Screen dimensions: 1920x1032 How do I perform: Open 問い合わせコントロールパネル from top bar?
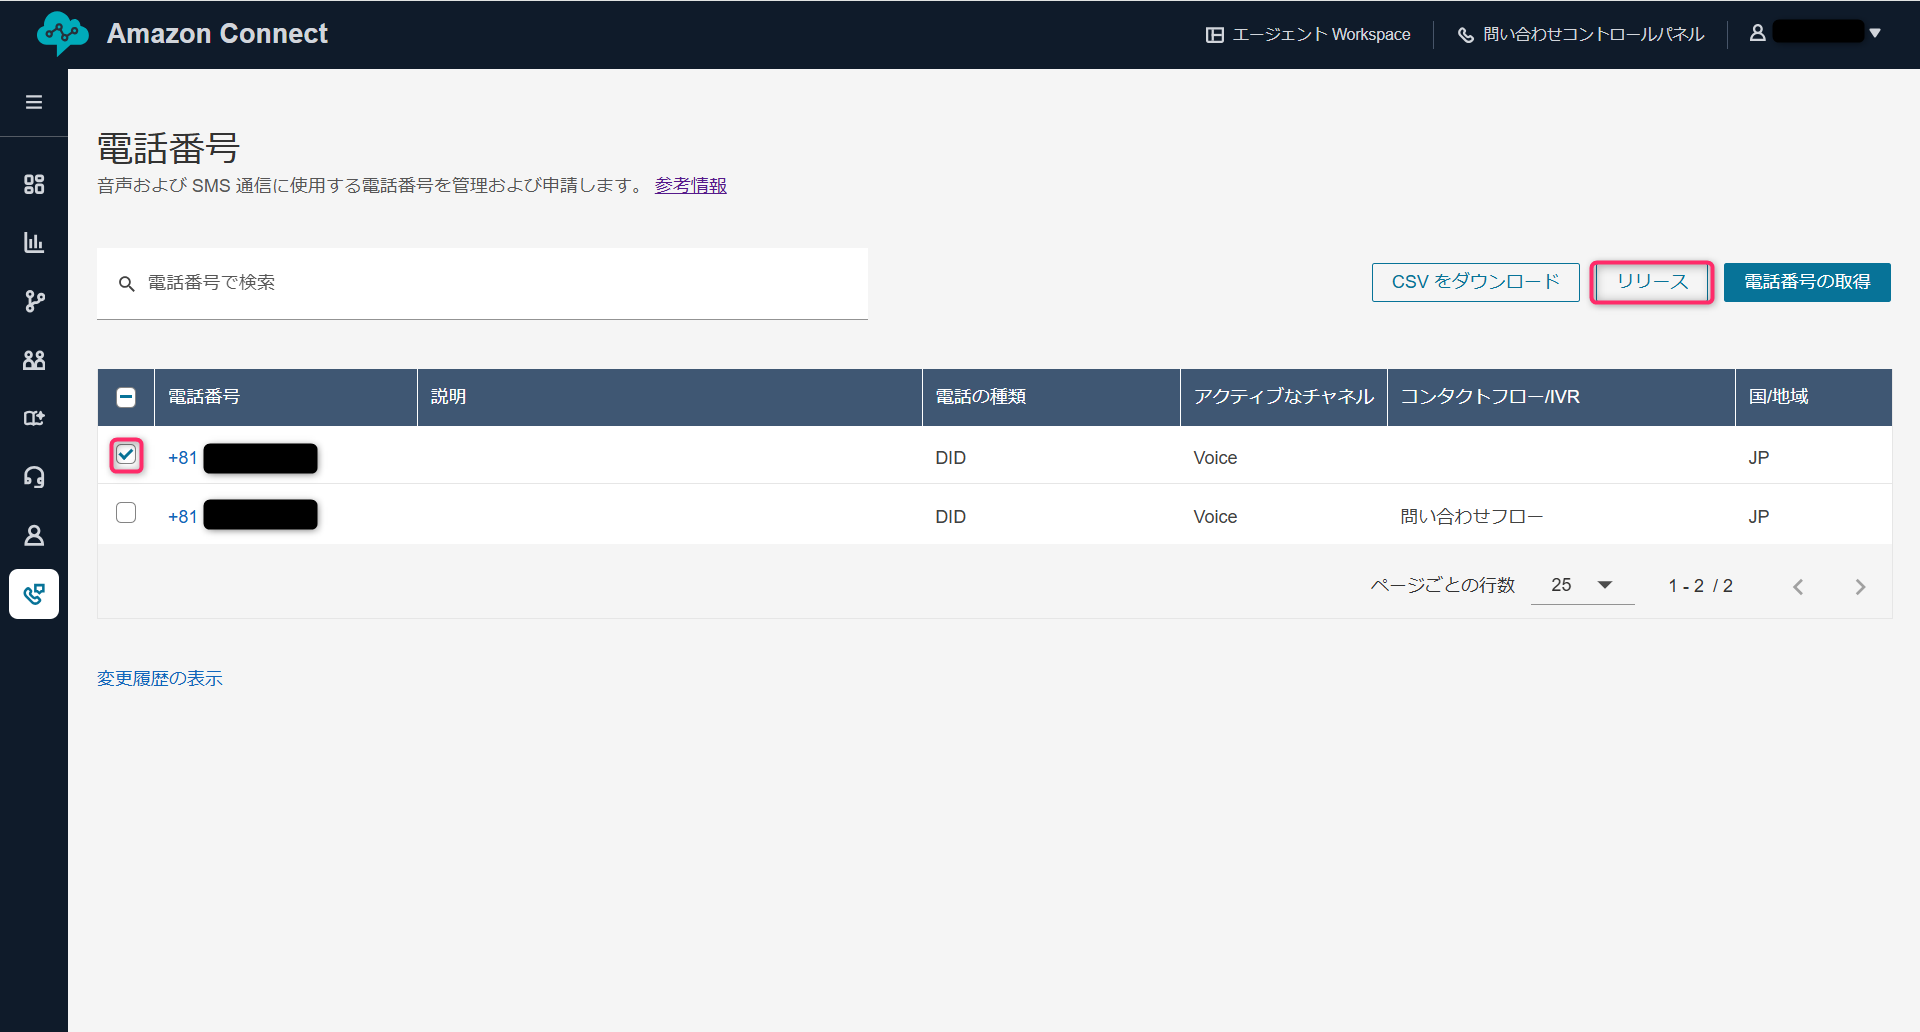[x=1581, y=35]
